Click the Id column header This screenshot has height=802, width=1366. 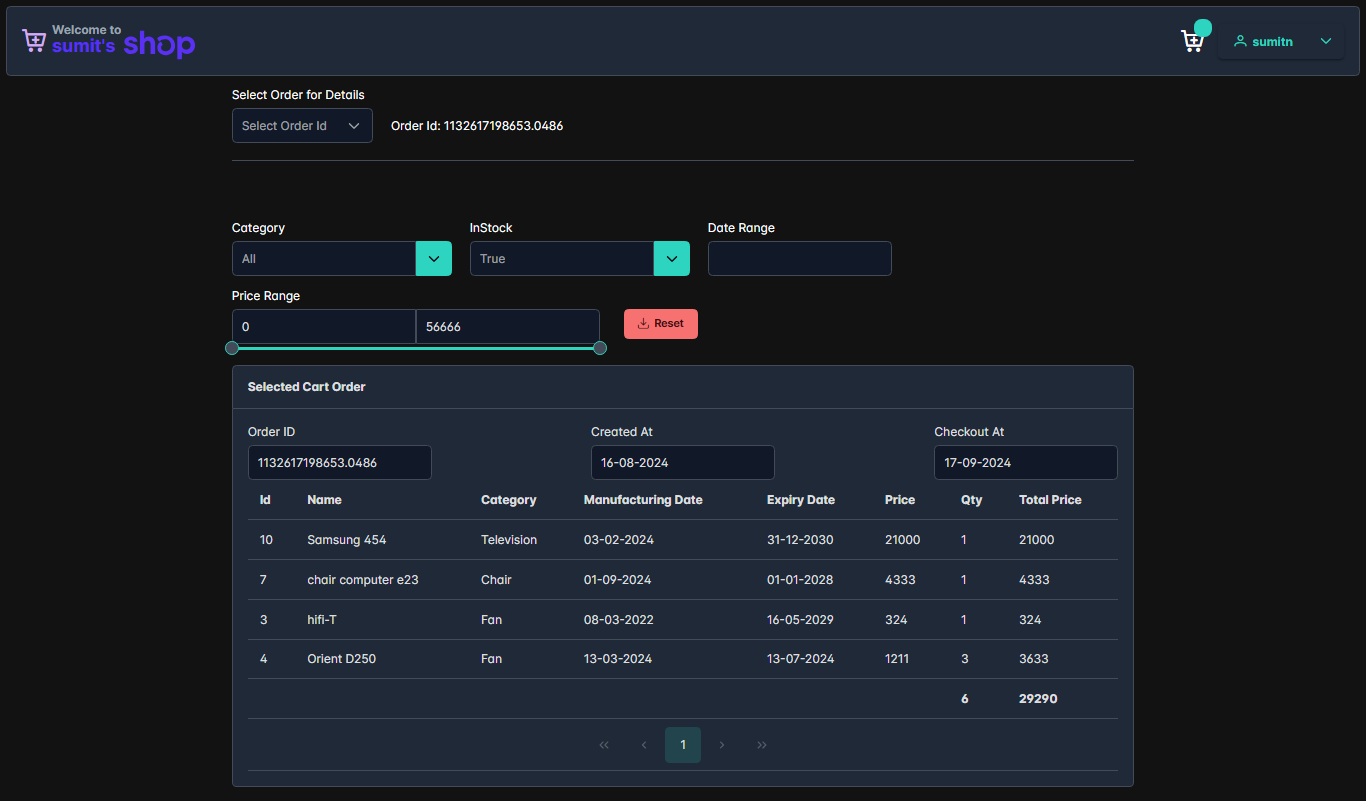(x=265, y=500)
